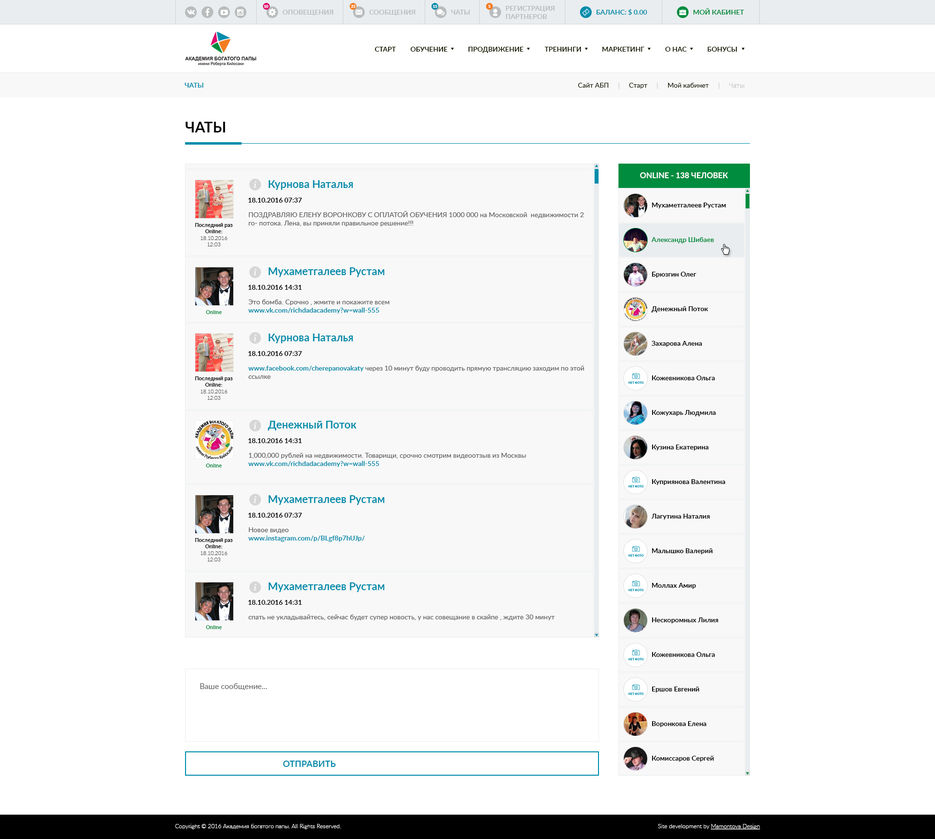Click the Сайт АБП breadcrumb link

[x=593, y=85]
